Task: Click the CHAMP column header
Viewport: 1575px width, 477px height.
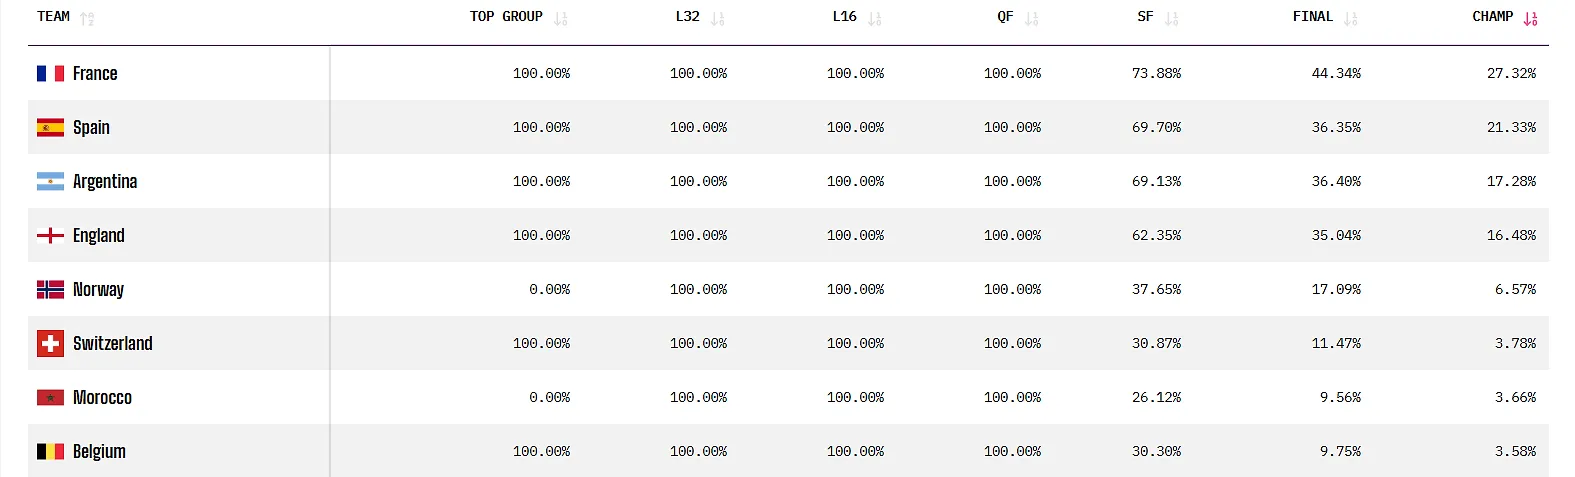Action: pyautogui.click(x=1492, y=17)
